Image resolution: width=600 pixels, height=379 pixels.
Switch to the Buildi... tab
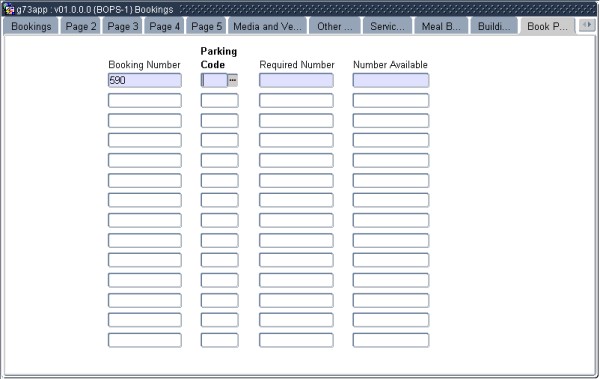(x=494, y=26)
